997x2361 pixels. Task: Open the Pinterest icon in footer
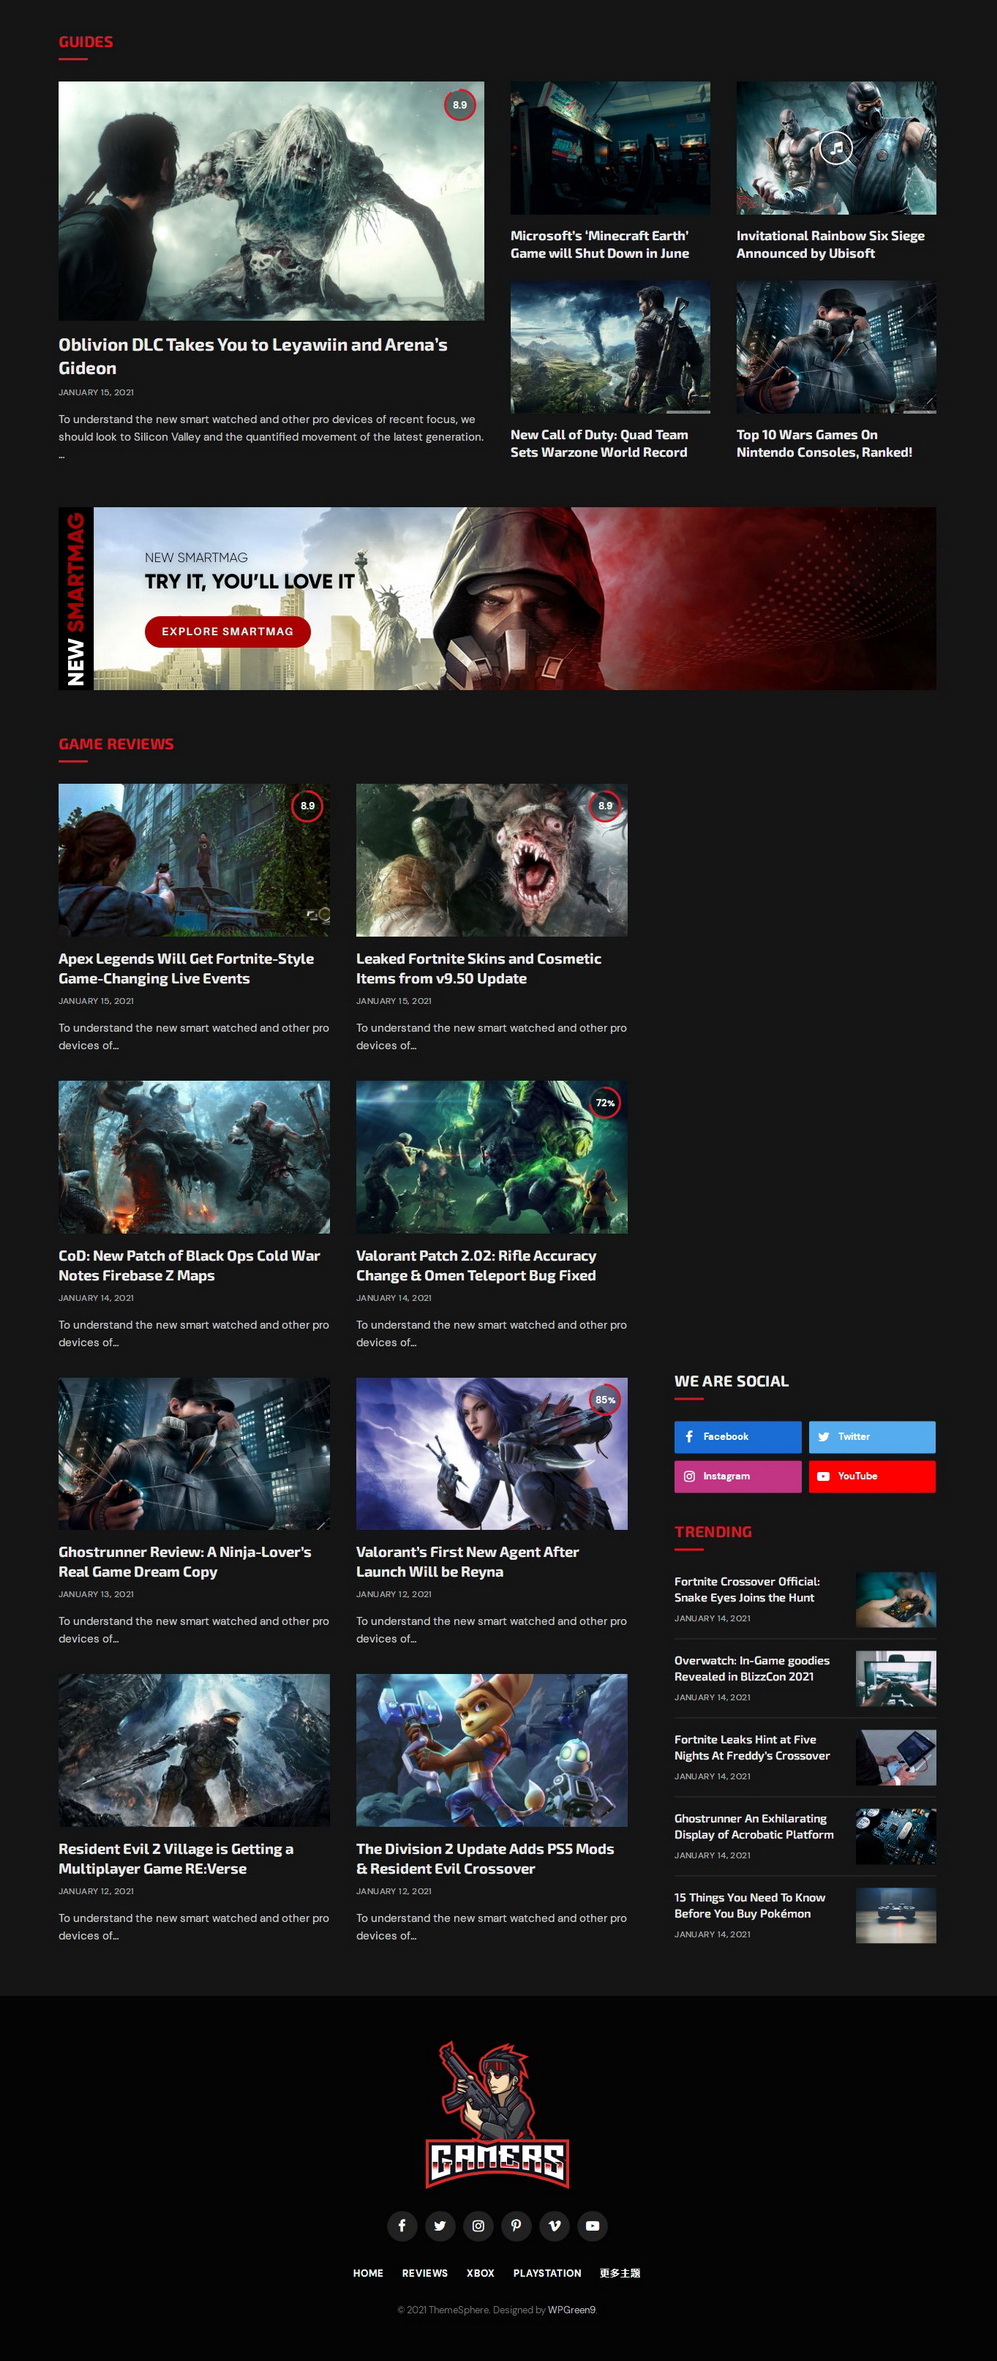pos(516,2225)
